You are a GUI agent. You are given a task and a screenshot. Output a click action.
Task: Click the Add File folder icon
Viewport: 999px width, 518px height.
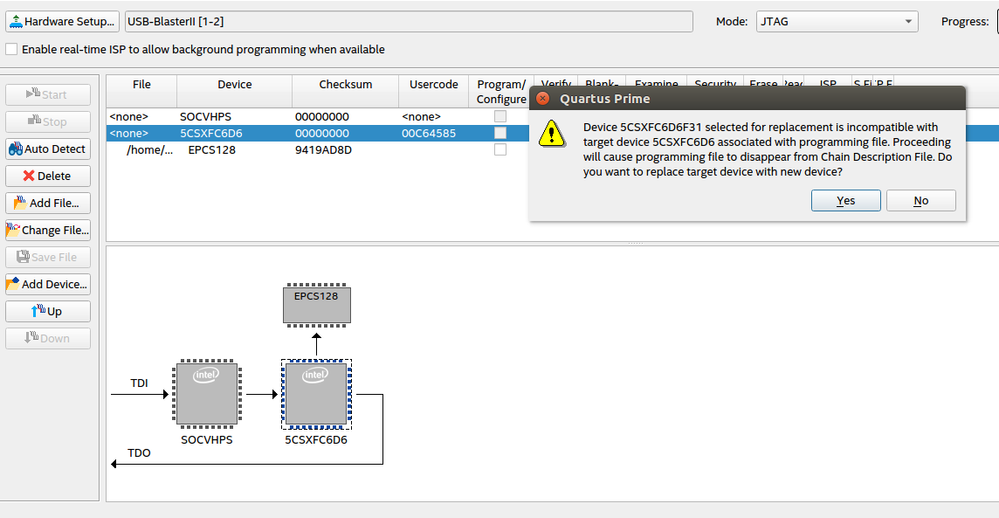[x=20, y=203]
